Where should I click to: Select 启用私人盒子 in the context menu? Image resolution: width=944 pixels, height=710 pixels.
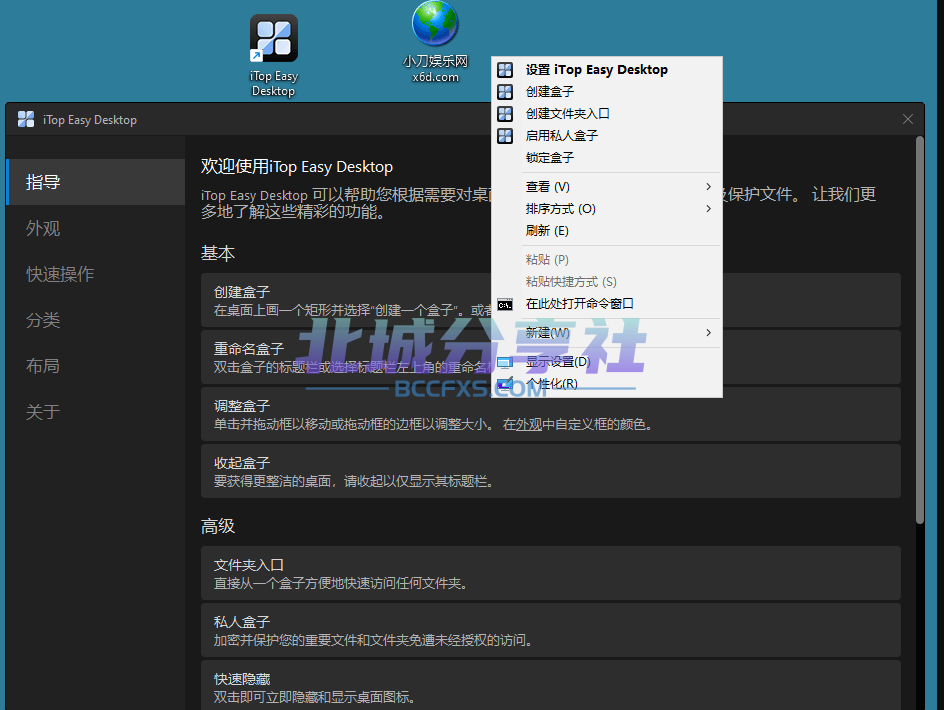coord(607,135)
